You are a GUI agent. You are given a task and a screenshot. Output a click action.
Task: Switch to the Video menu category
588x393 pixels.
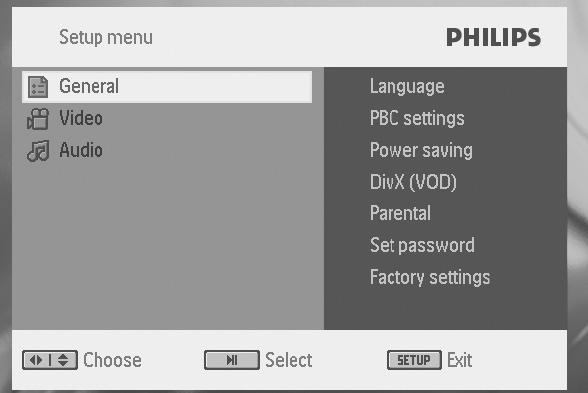[81, 118]
